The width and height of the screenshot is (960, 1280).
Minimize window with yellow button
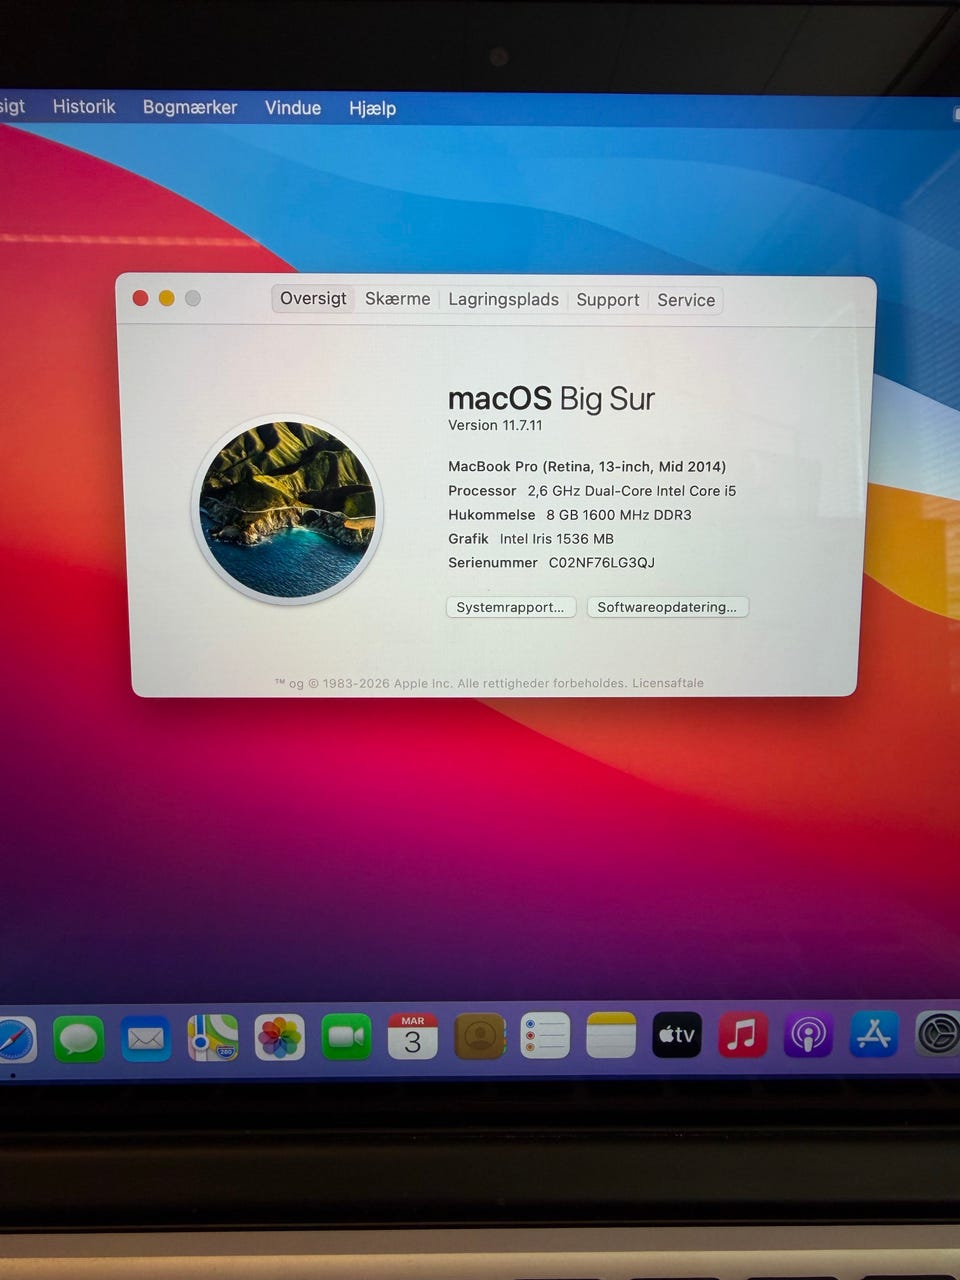click(x=166, y=297)
